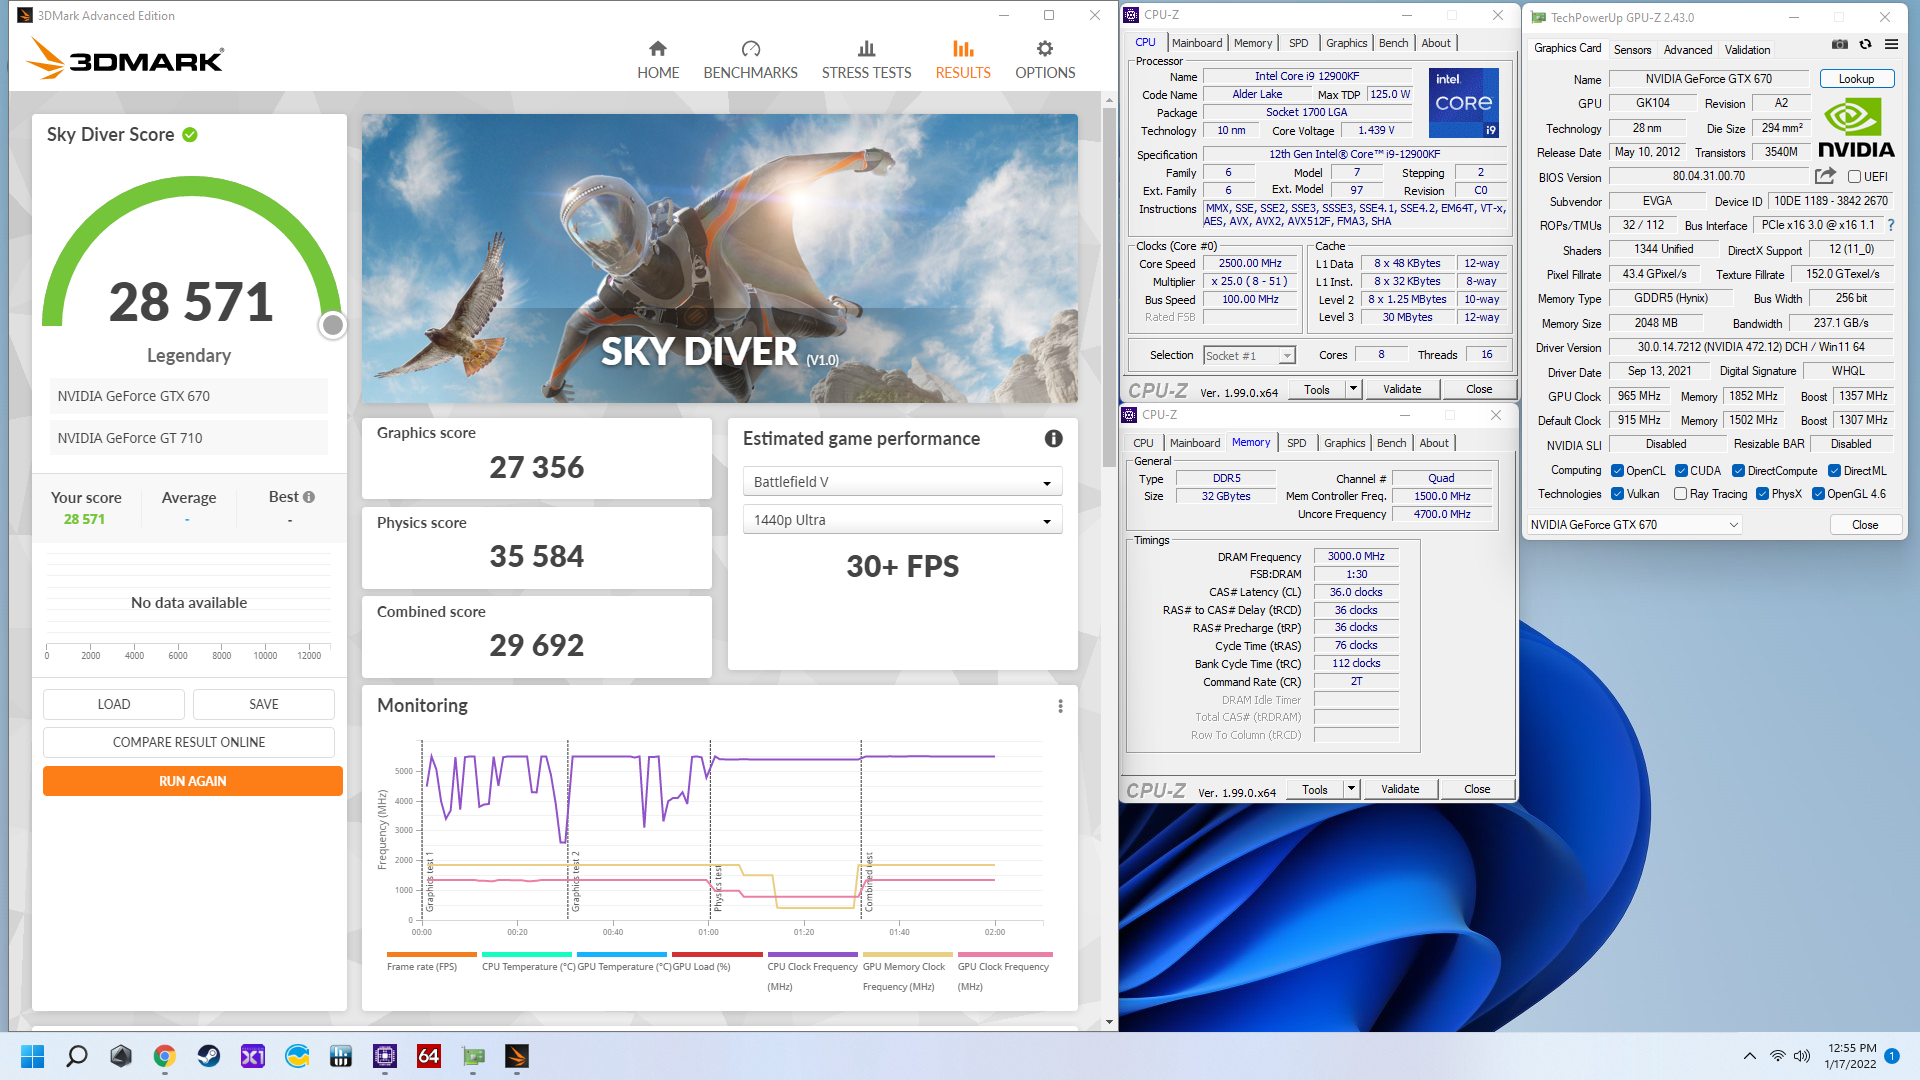Toggle PhysX checkbox in GPU-Z
The height and width of the screenshot is (1080, 1920).
coord(1762,494)
